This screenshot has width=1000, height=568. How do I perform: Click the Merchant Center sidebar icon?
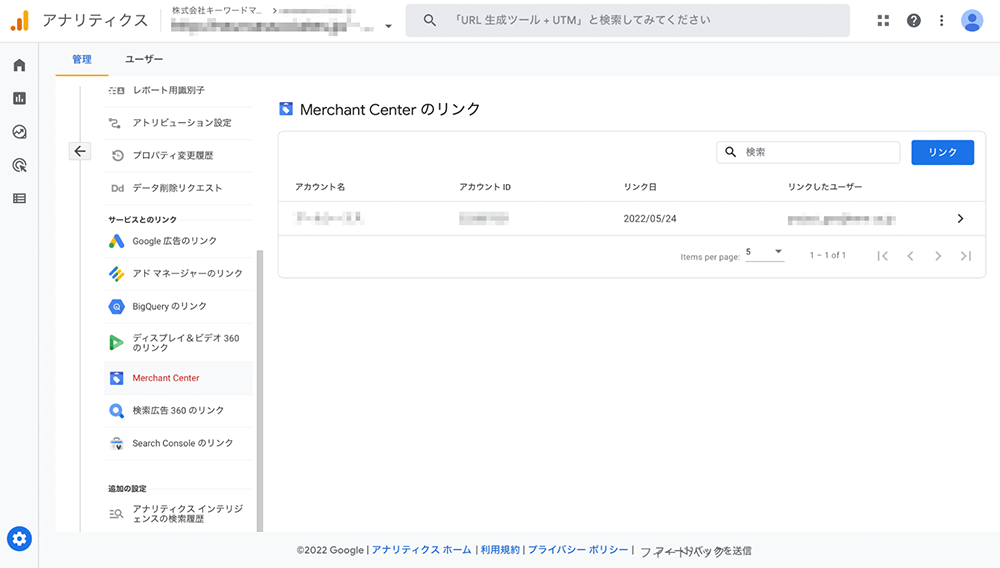116,378
